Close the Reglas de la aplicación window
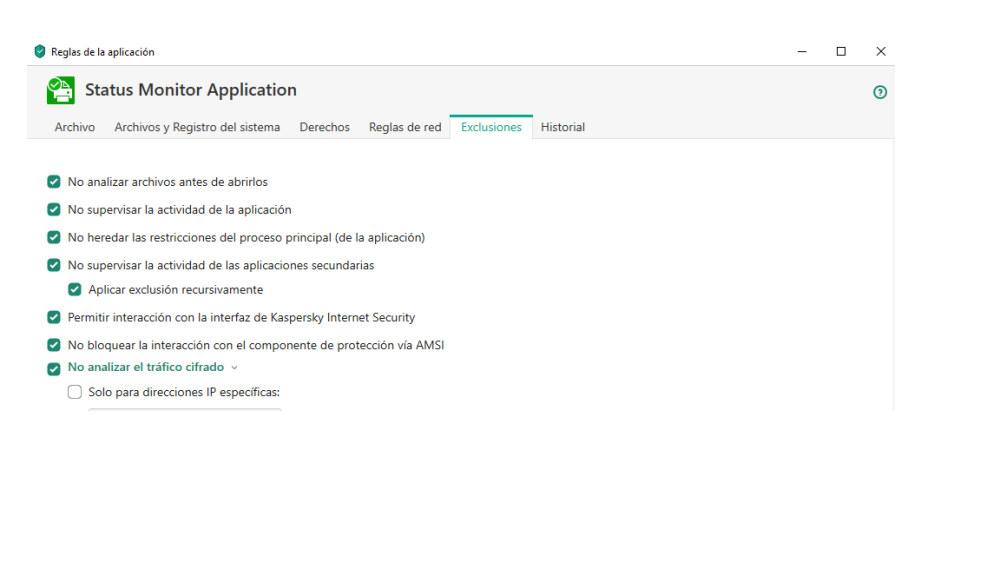This screenshot has height=563, width=1000. point(881,52)
